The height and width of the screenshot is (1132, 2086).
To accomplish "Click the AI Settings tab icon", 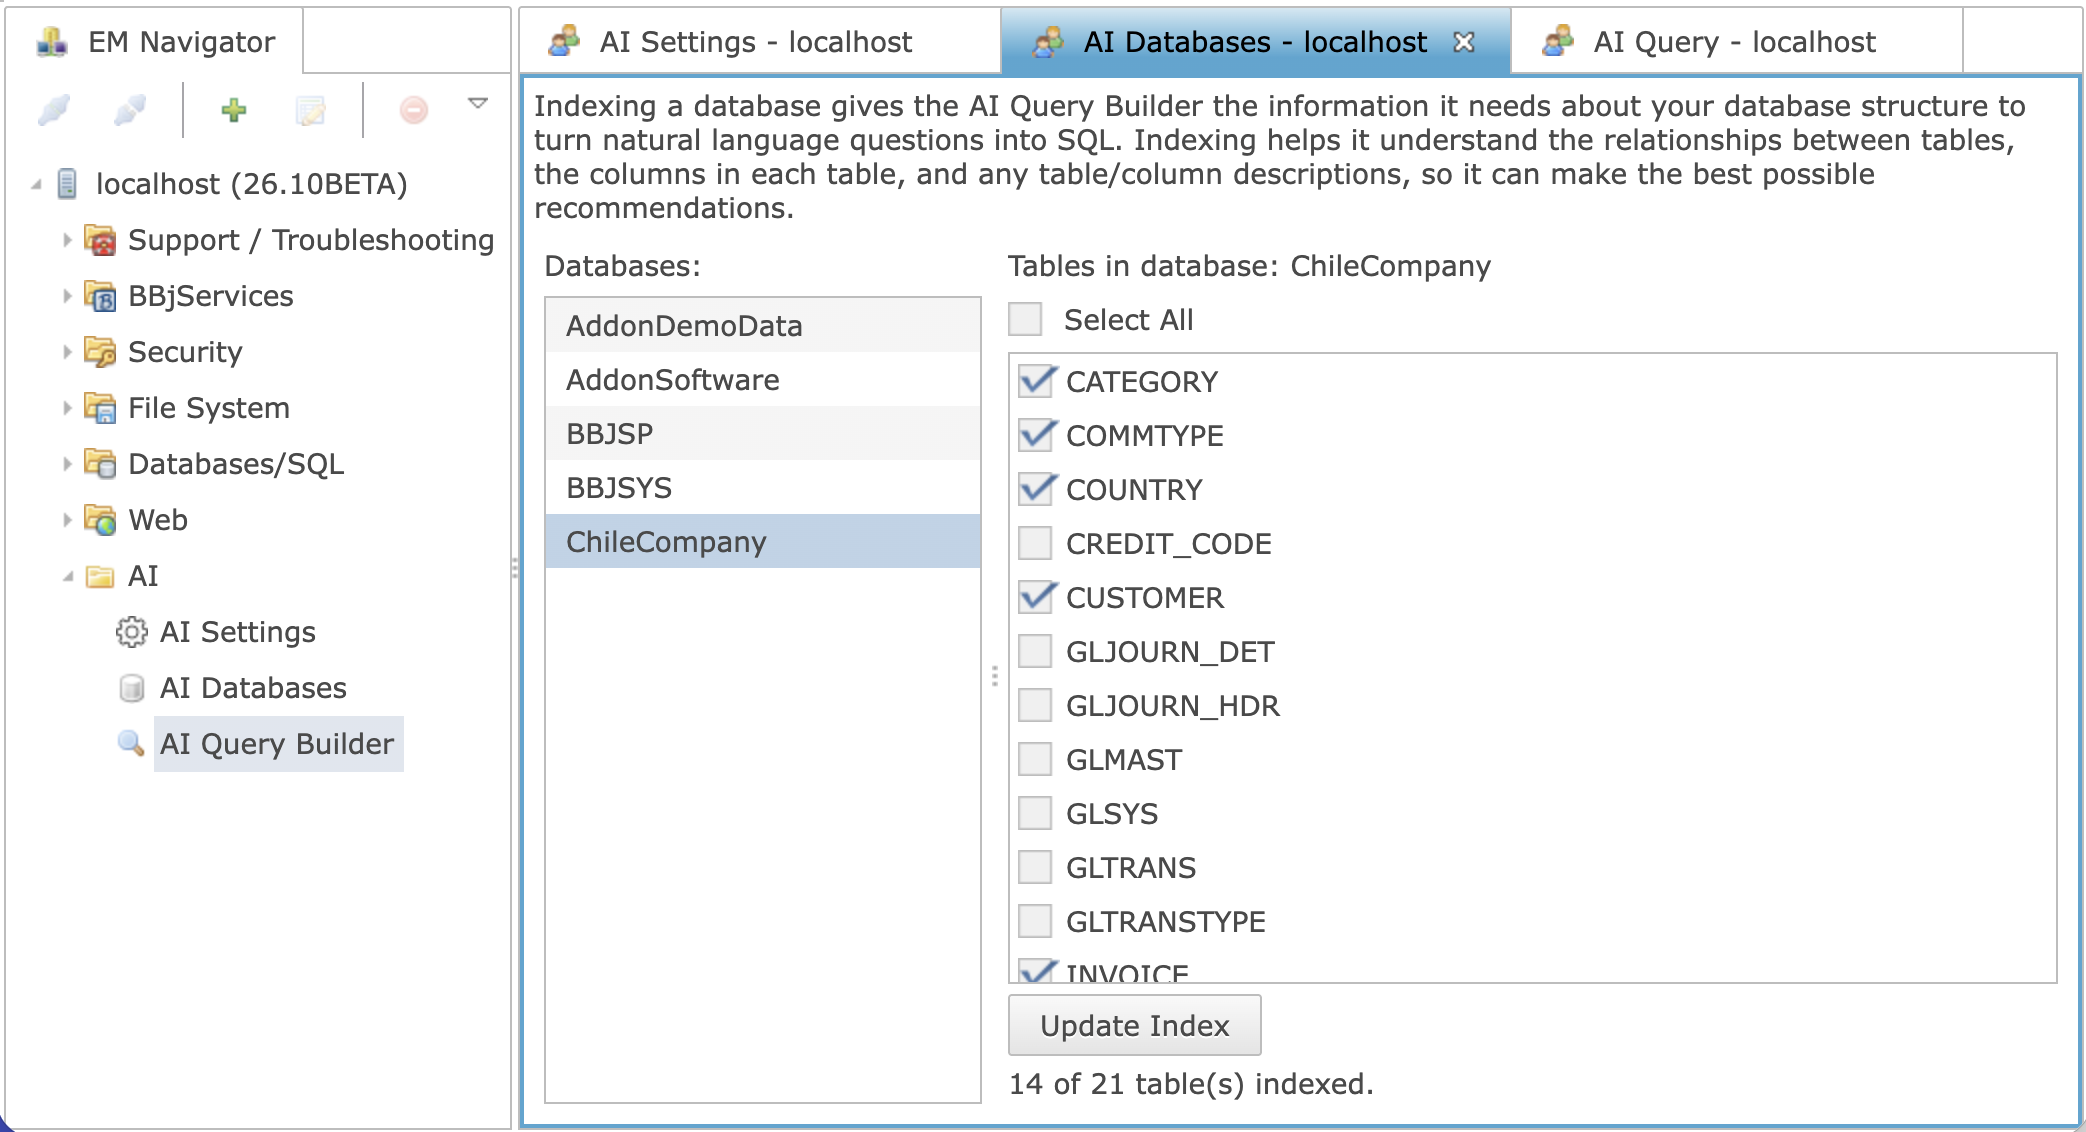I will [x=564, y=41].
